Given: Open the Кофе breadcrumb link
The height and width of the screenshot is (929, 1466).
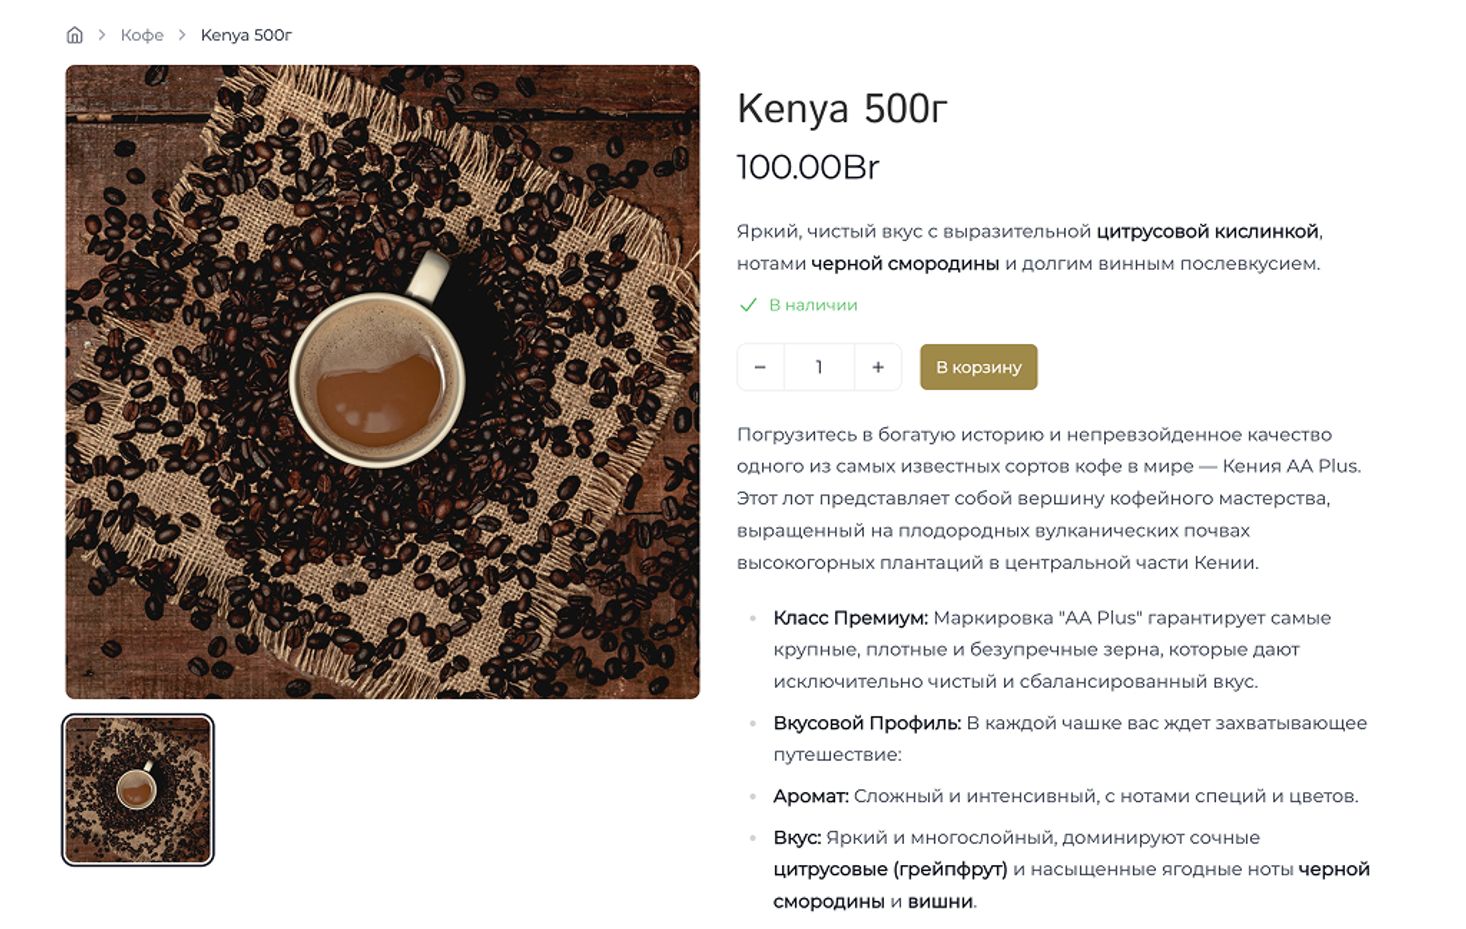Looking at the screenshot, I should pyautogui.click(x=142, y=35).
